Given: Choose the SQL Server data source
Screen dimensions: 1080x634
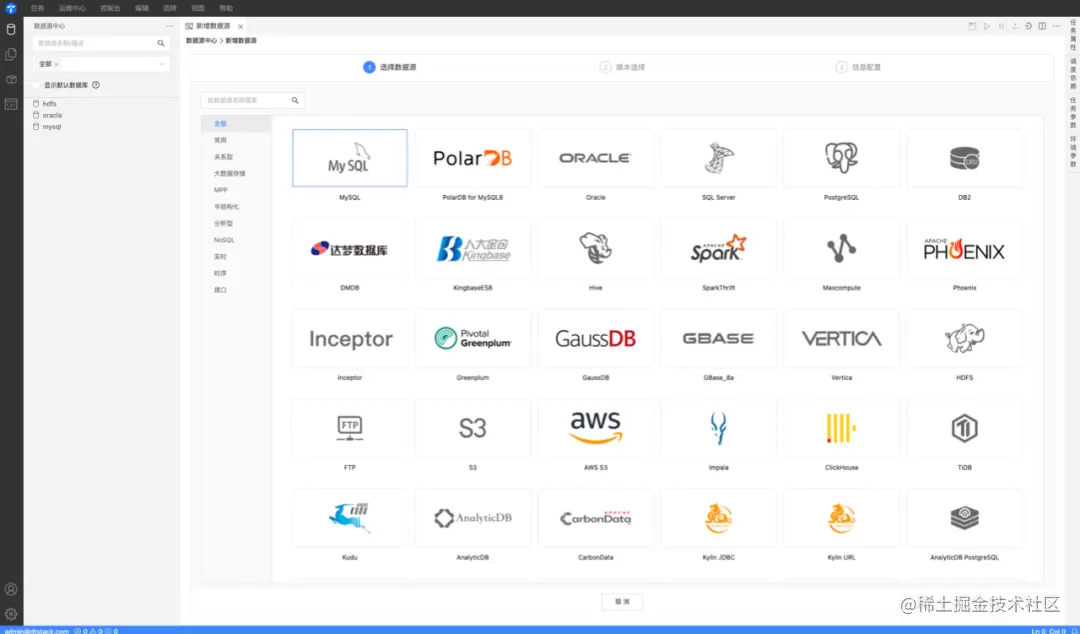Looking at the screenshot, I should click(718, 158).
